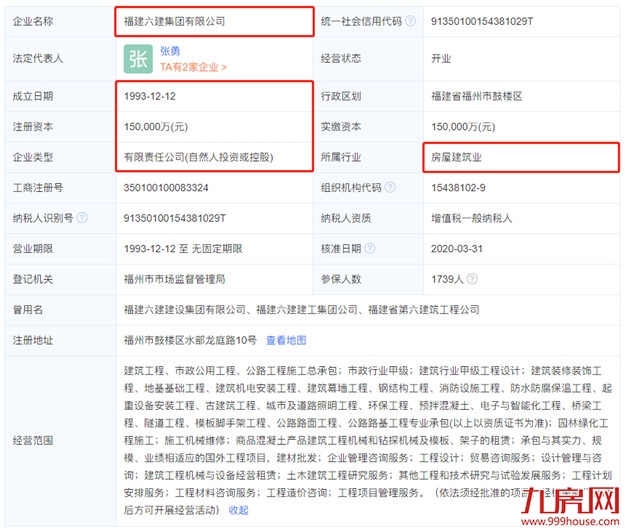The width and height of the screenshot is (625, 531).
Task: Open legal representative 张勇 profile link
Action: pos(170,51)
